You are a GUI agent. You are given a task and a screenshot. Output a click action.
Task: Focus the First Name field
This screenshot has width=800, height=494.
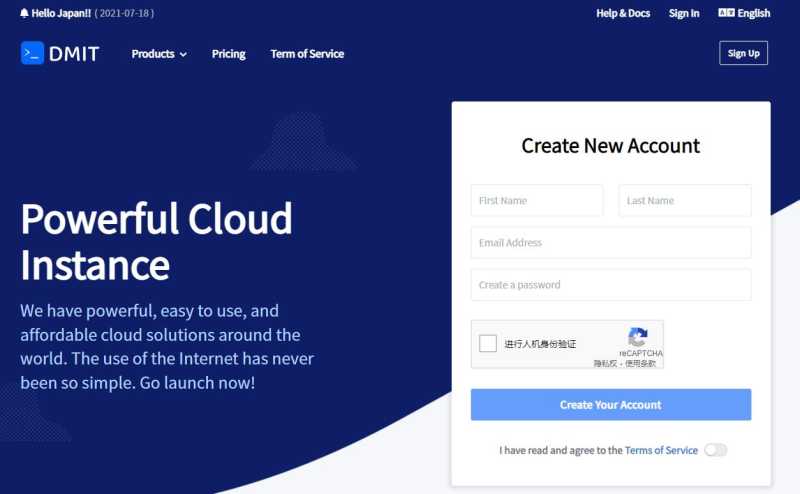click(x=537, y=201)
